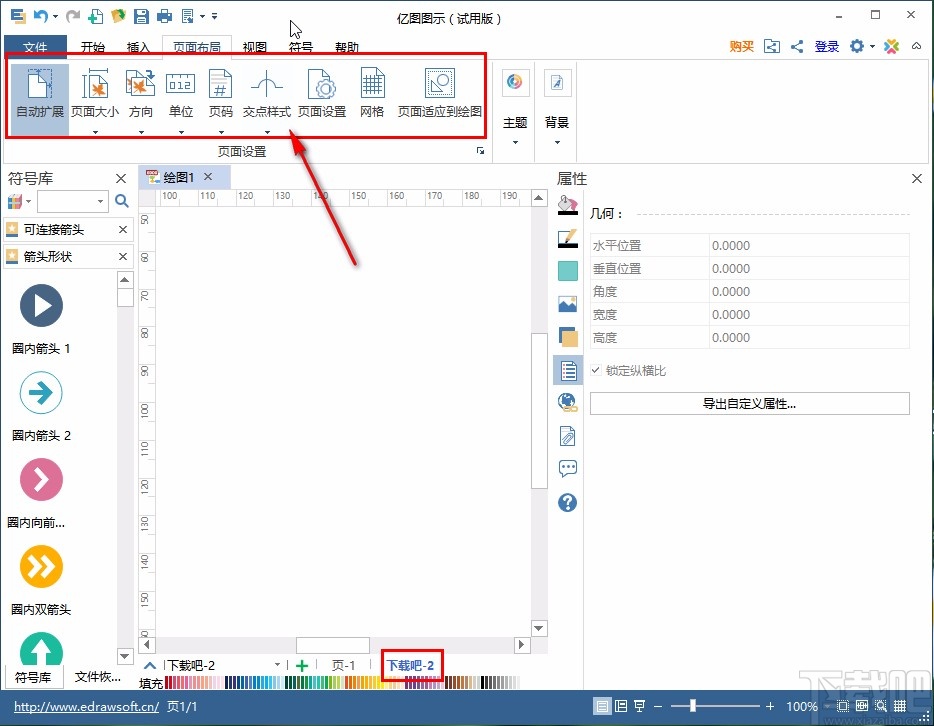Close the 可连接箭头 library panel

click(123, 229)
